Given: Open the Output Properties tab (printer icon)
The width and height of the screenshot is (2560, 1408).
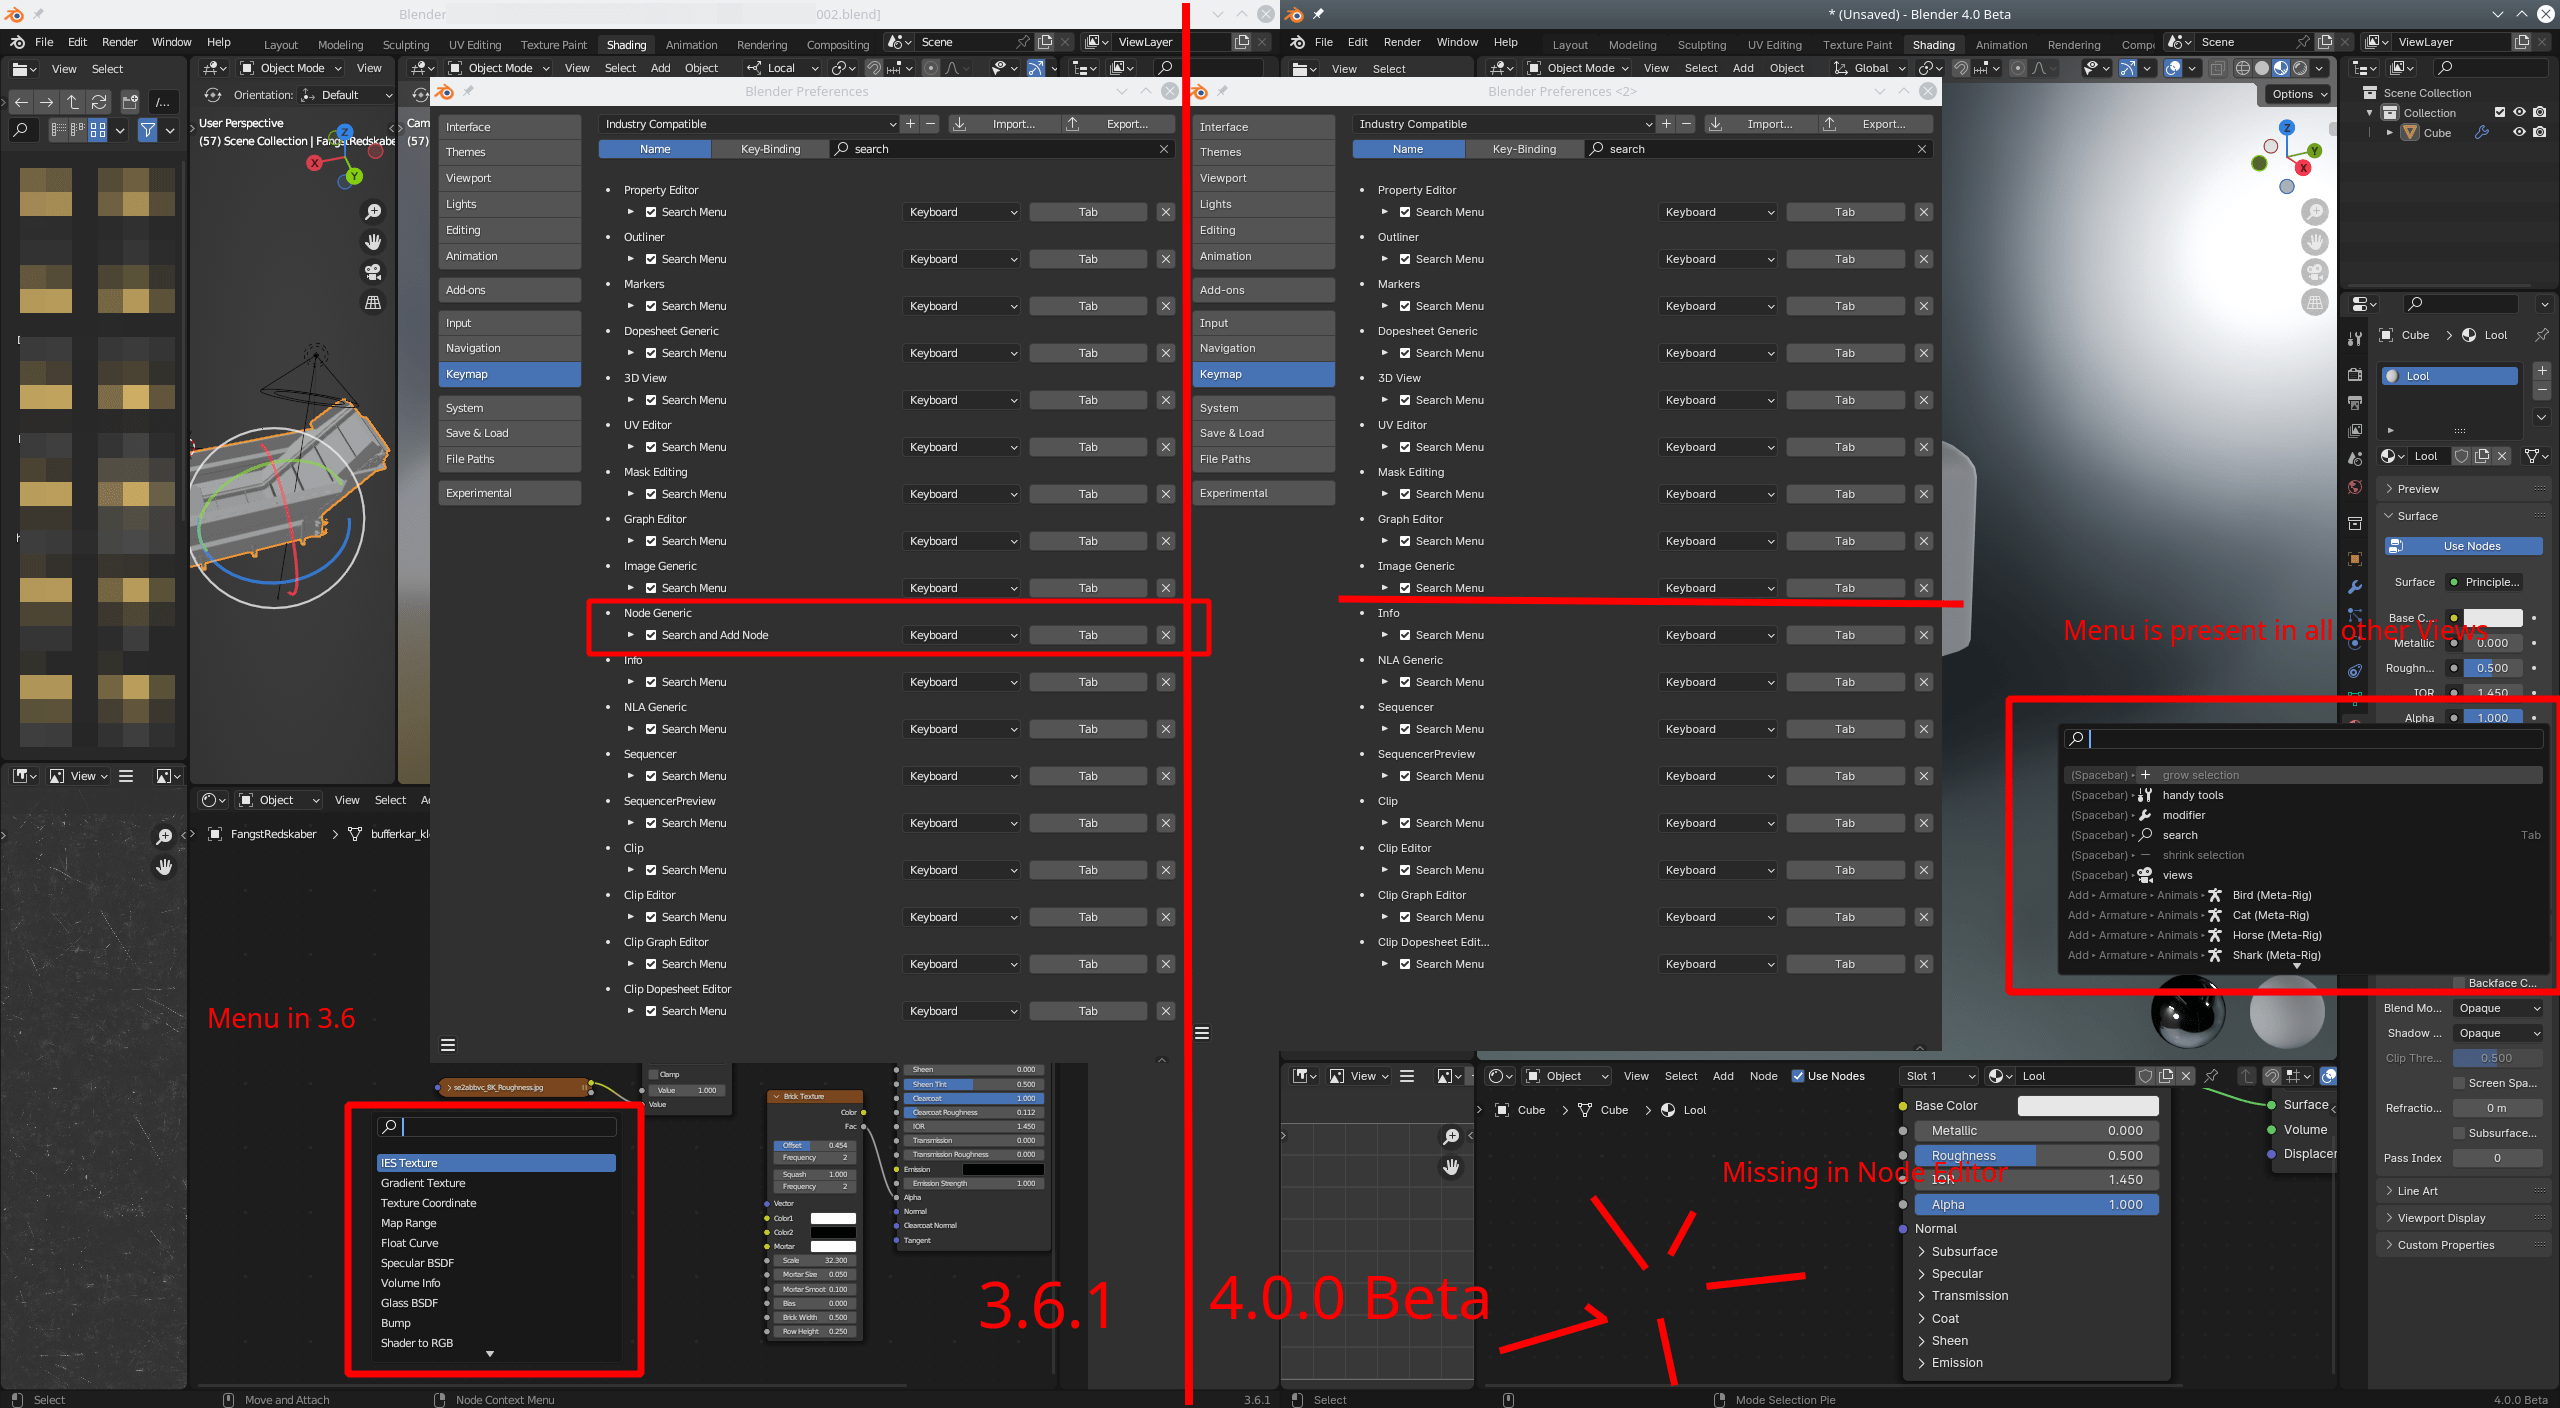Looking at the screenshot, I should click(x=2355, y=399).
